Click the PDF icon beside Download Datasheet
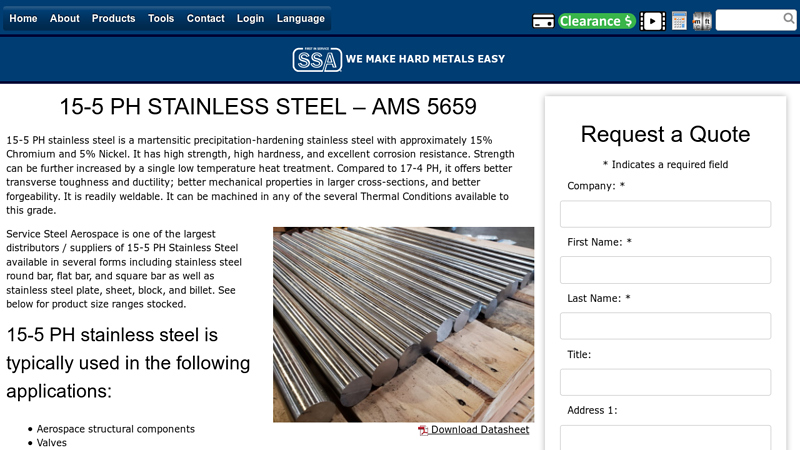This screenshot has width=800, height=450. [423, 431]
